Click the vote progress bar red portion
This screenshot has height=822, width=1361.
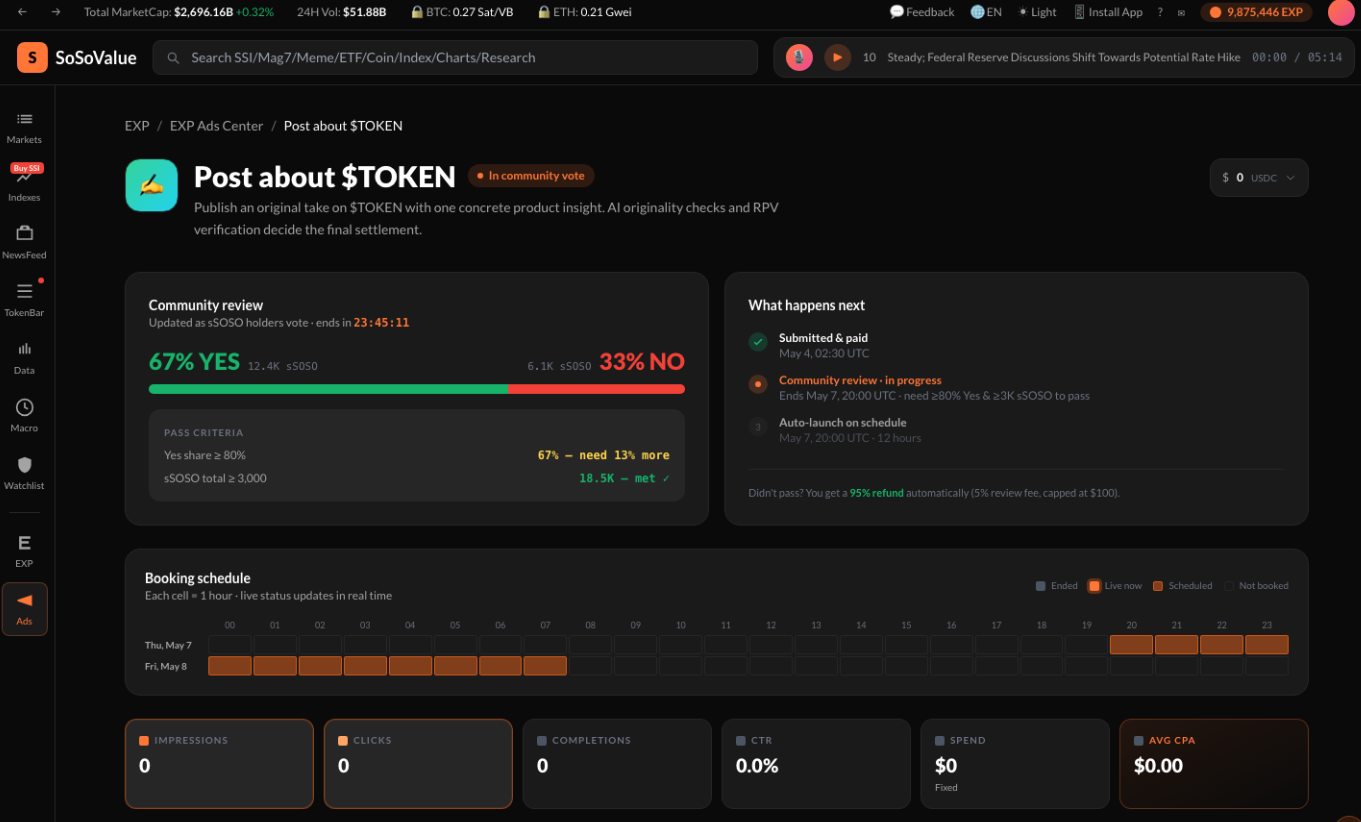coord(596,389)
